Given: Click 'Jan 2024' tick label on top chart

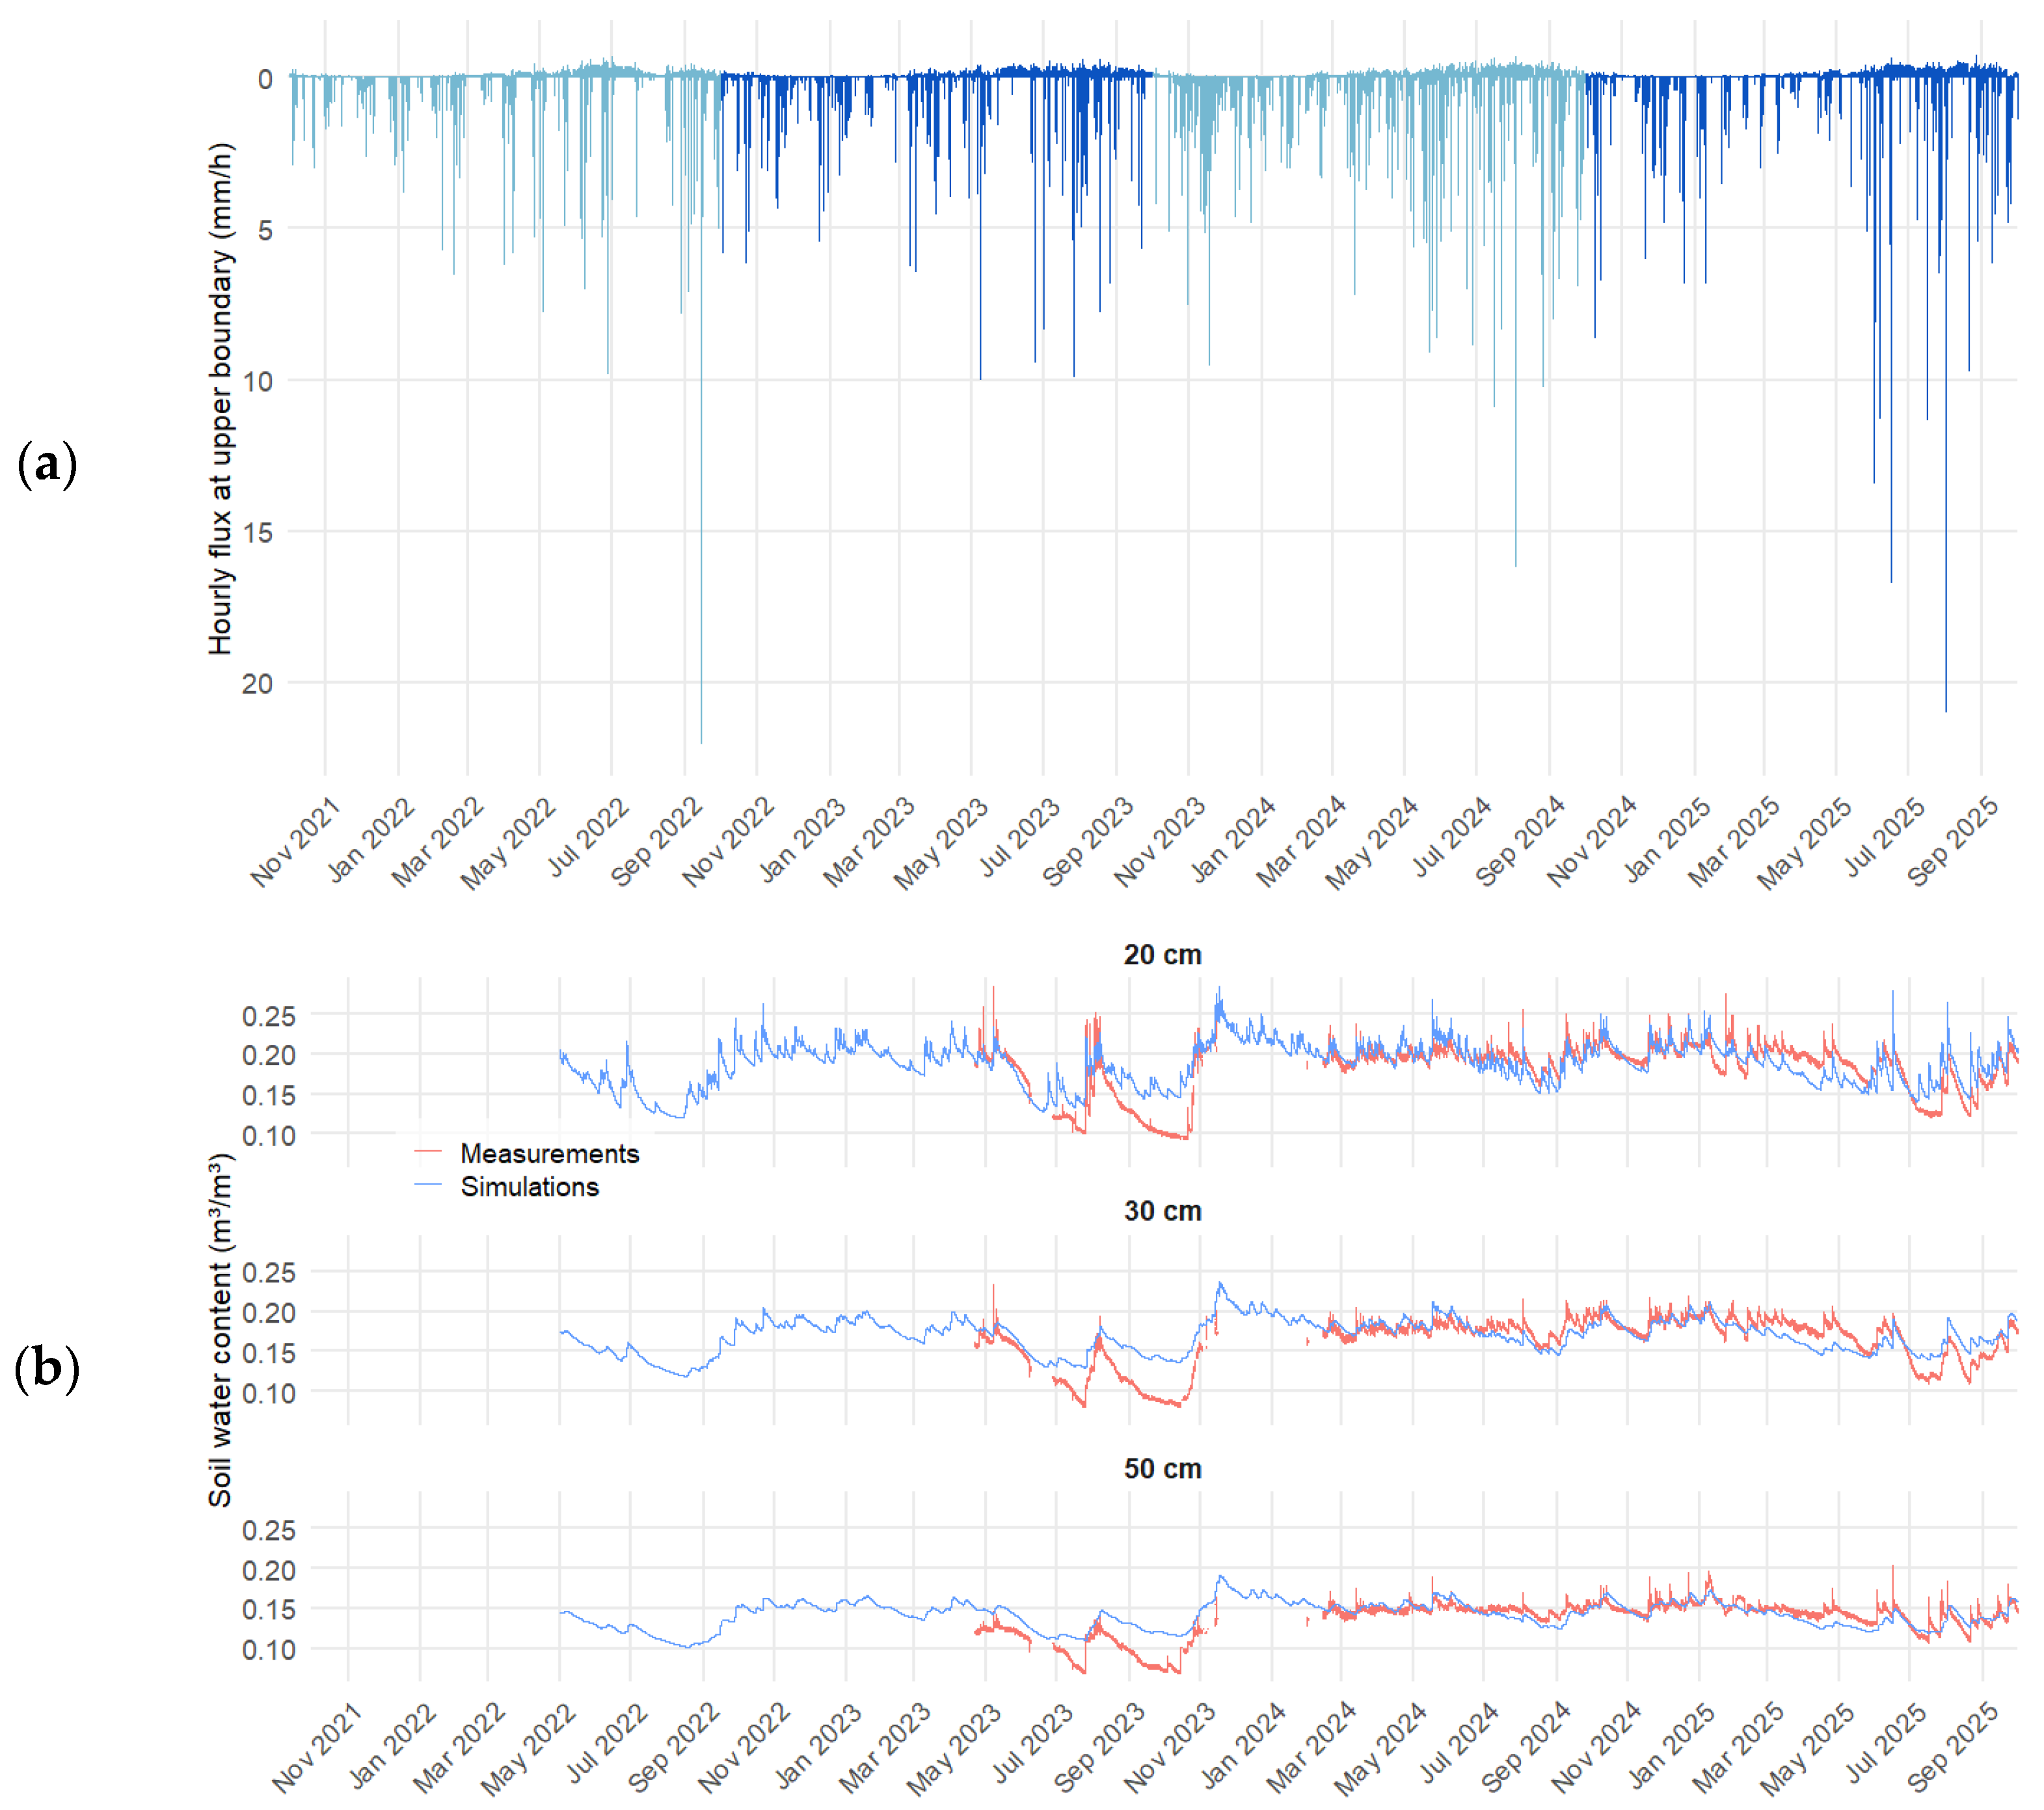Looking at the screenshot, I should [x=1234, y=841].
